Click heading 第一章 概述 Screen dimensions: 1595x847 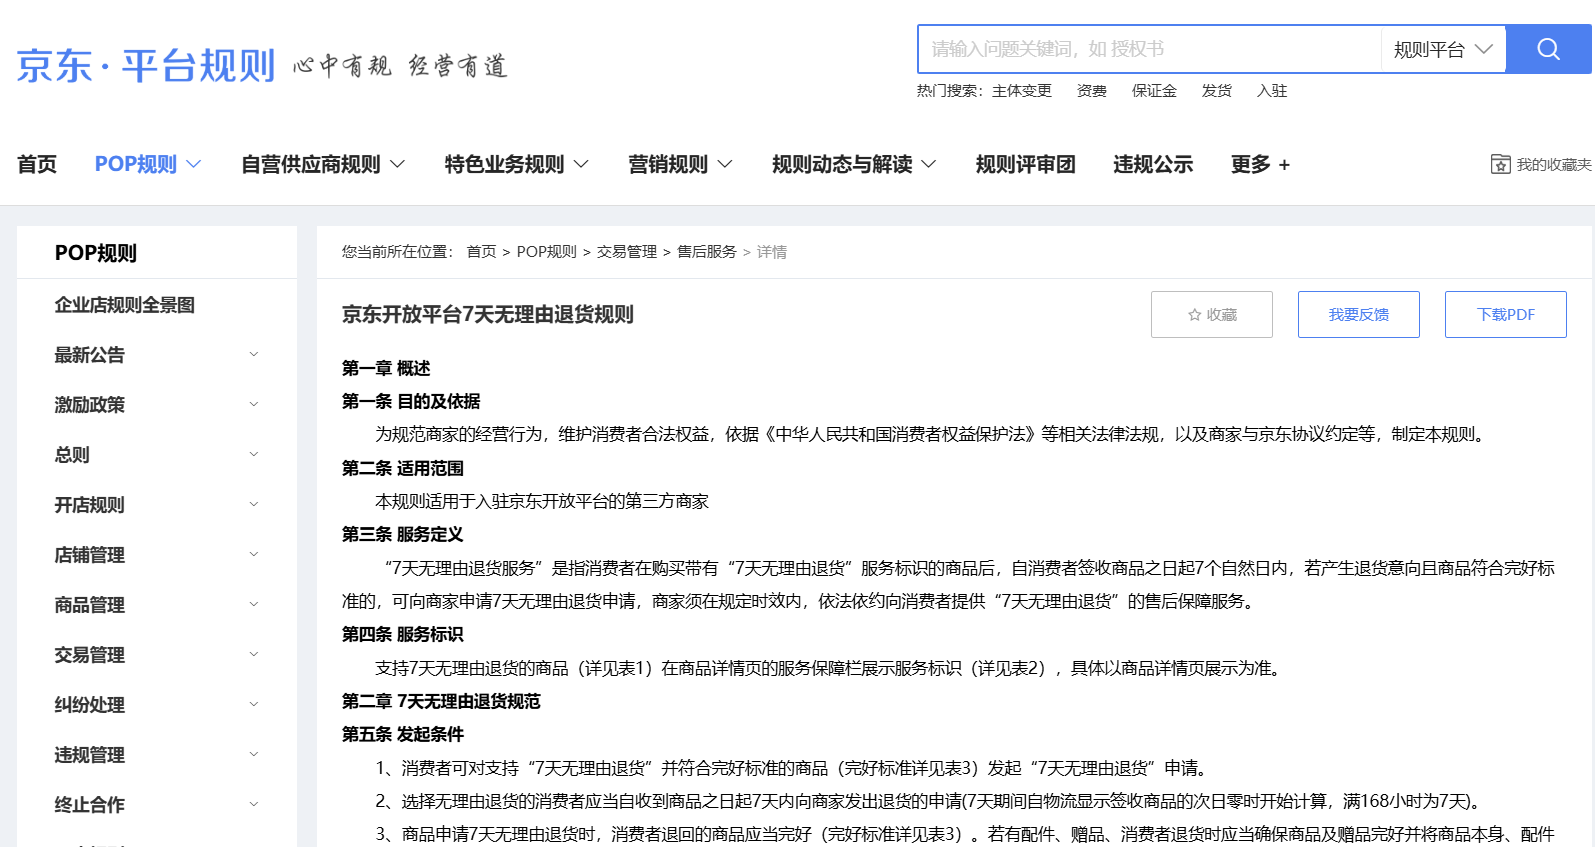(386, 368)
